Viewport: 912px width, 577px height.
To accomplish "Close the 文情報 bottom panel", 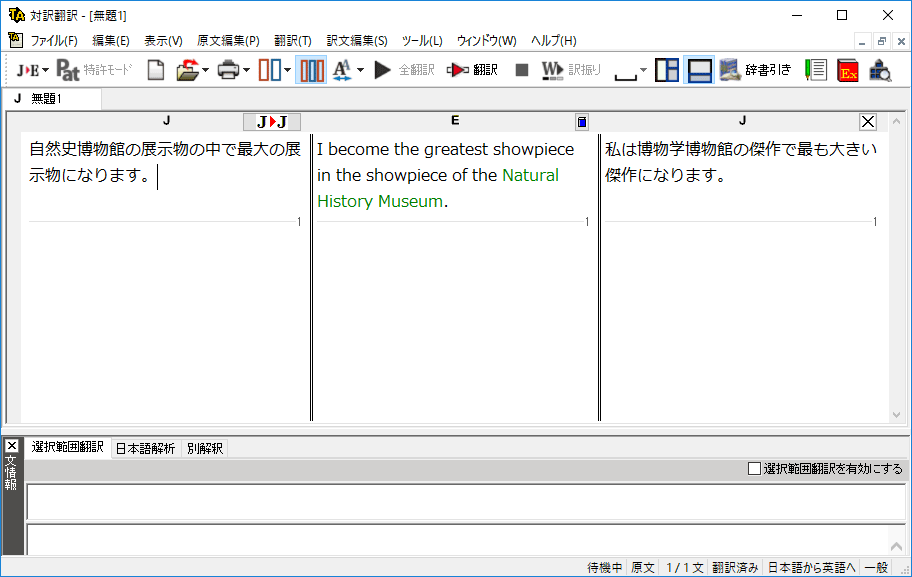I will pos(12,446).
